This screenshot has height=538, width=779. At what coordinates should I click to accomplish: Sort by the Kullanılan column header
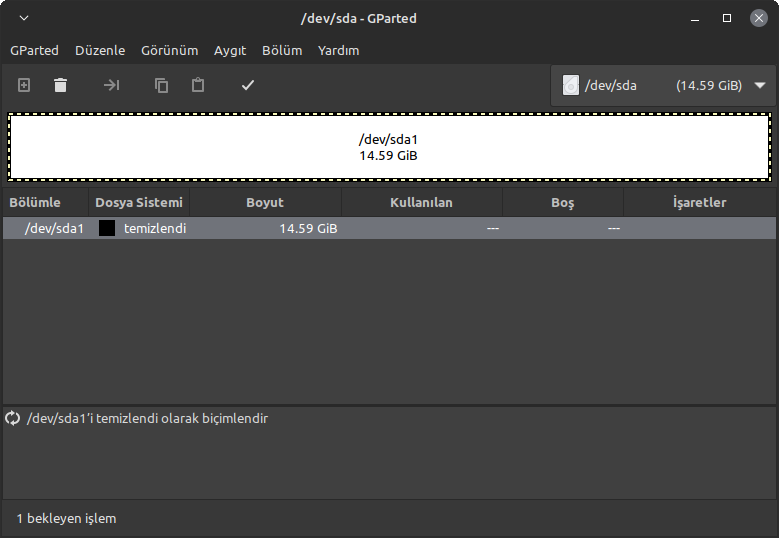pos(421,202)
